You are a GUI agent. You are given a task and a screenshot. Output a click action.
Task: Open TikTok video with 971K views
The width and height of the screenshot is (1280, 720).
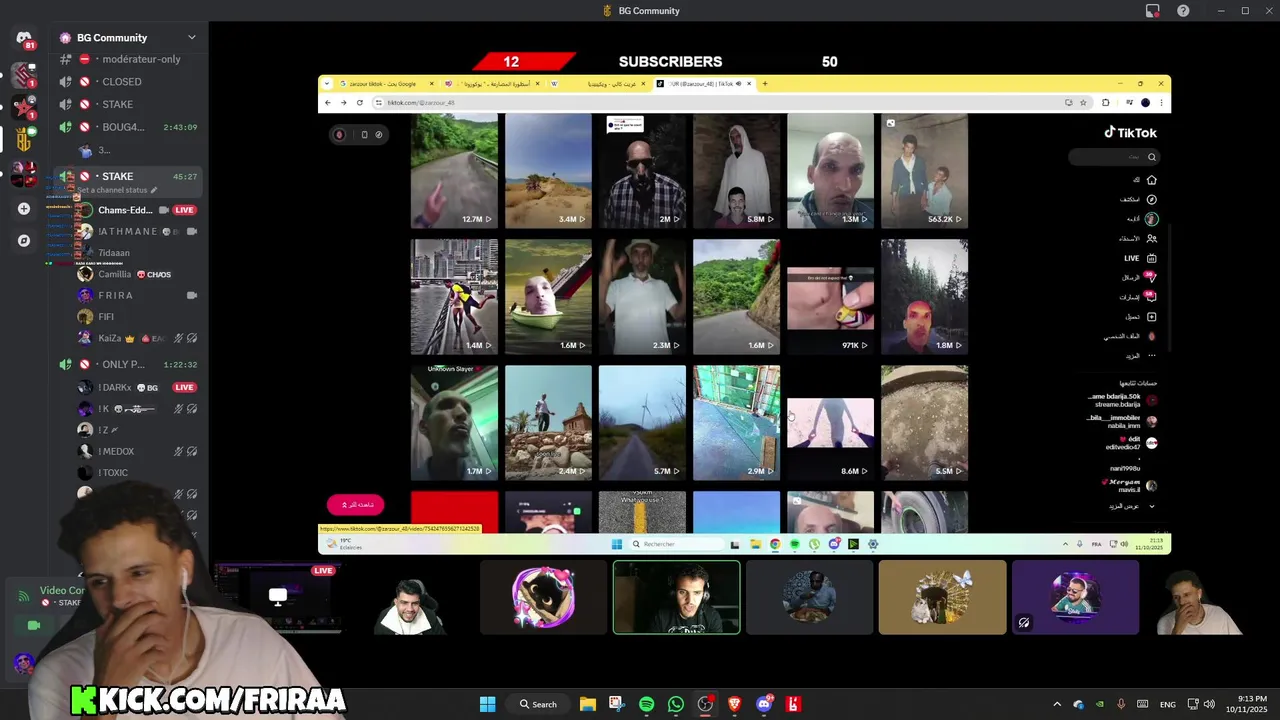(830, 297)
